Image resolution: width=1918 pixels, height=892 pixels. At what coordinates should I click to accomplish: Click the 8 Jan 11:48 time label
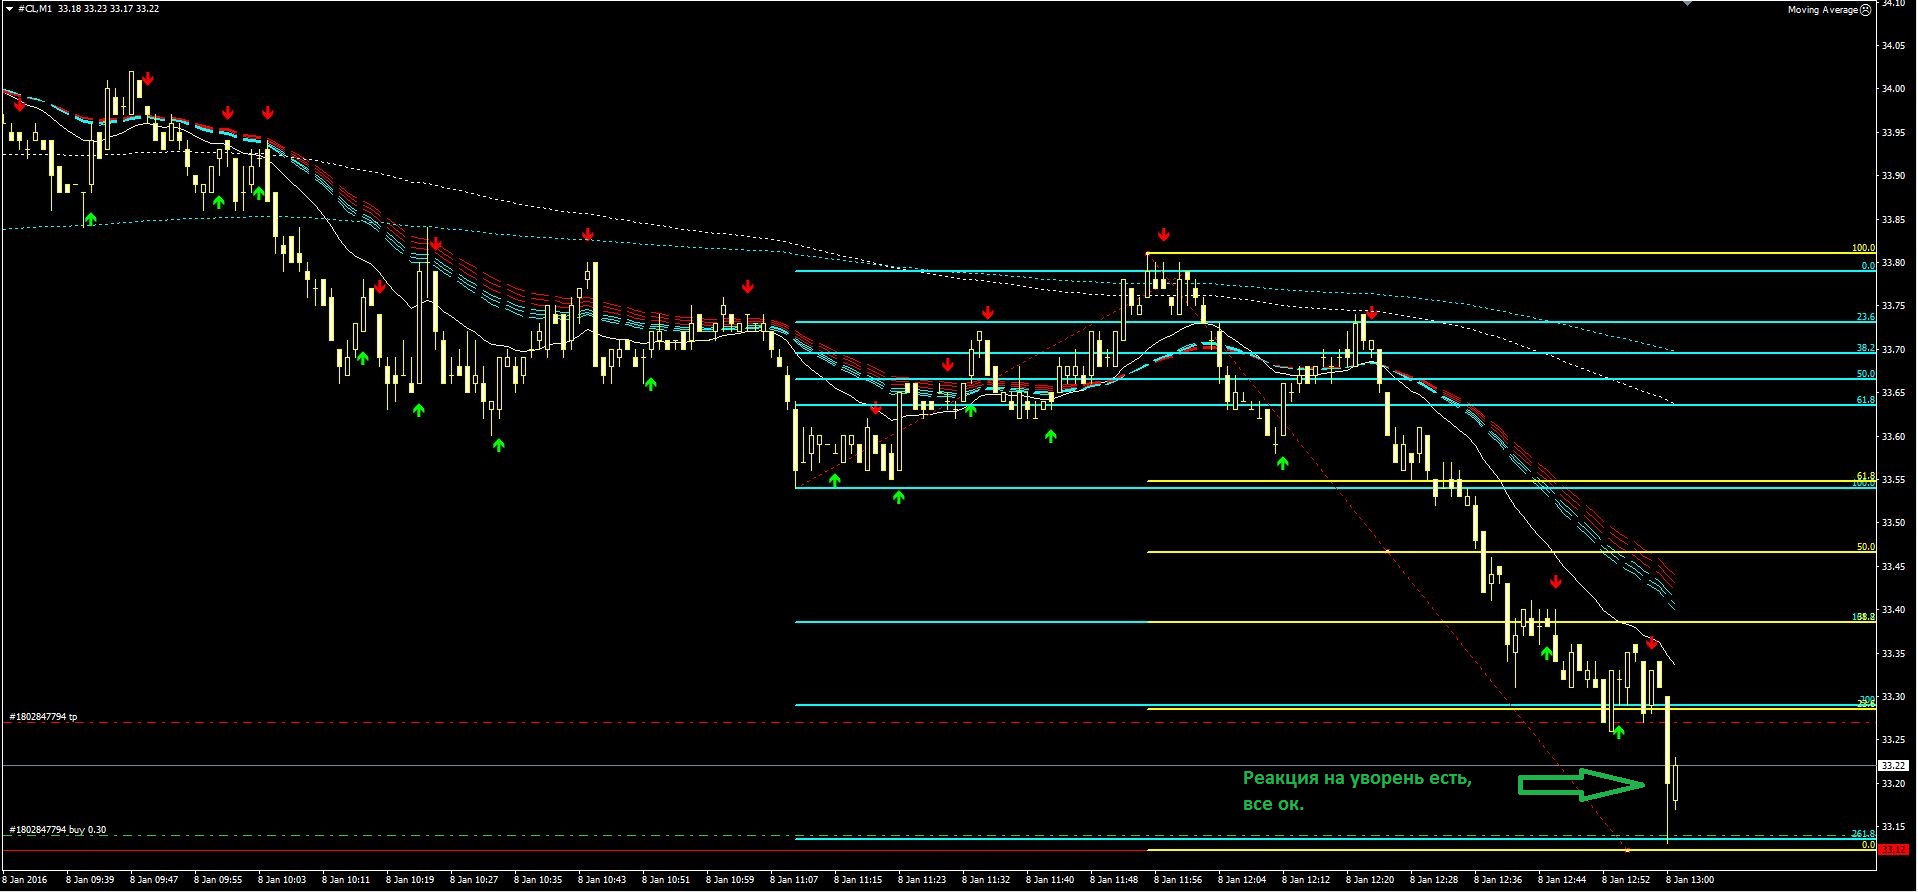(x=1114, y=880)
